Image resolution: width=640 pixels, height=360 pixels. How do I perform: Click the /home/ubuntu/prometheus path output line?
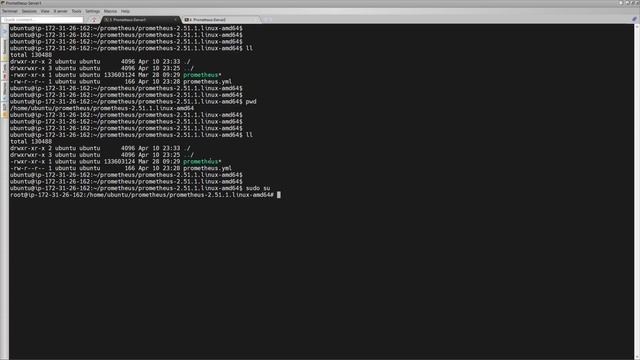(x=102, y=108)
